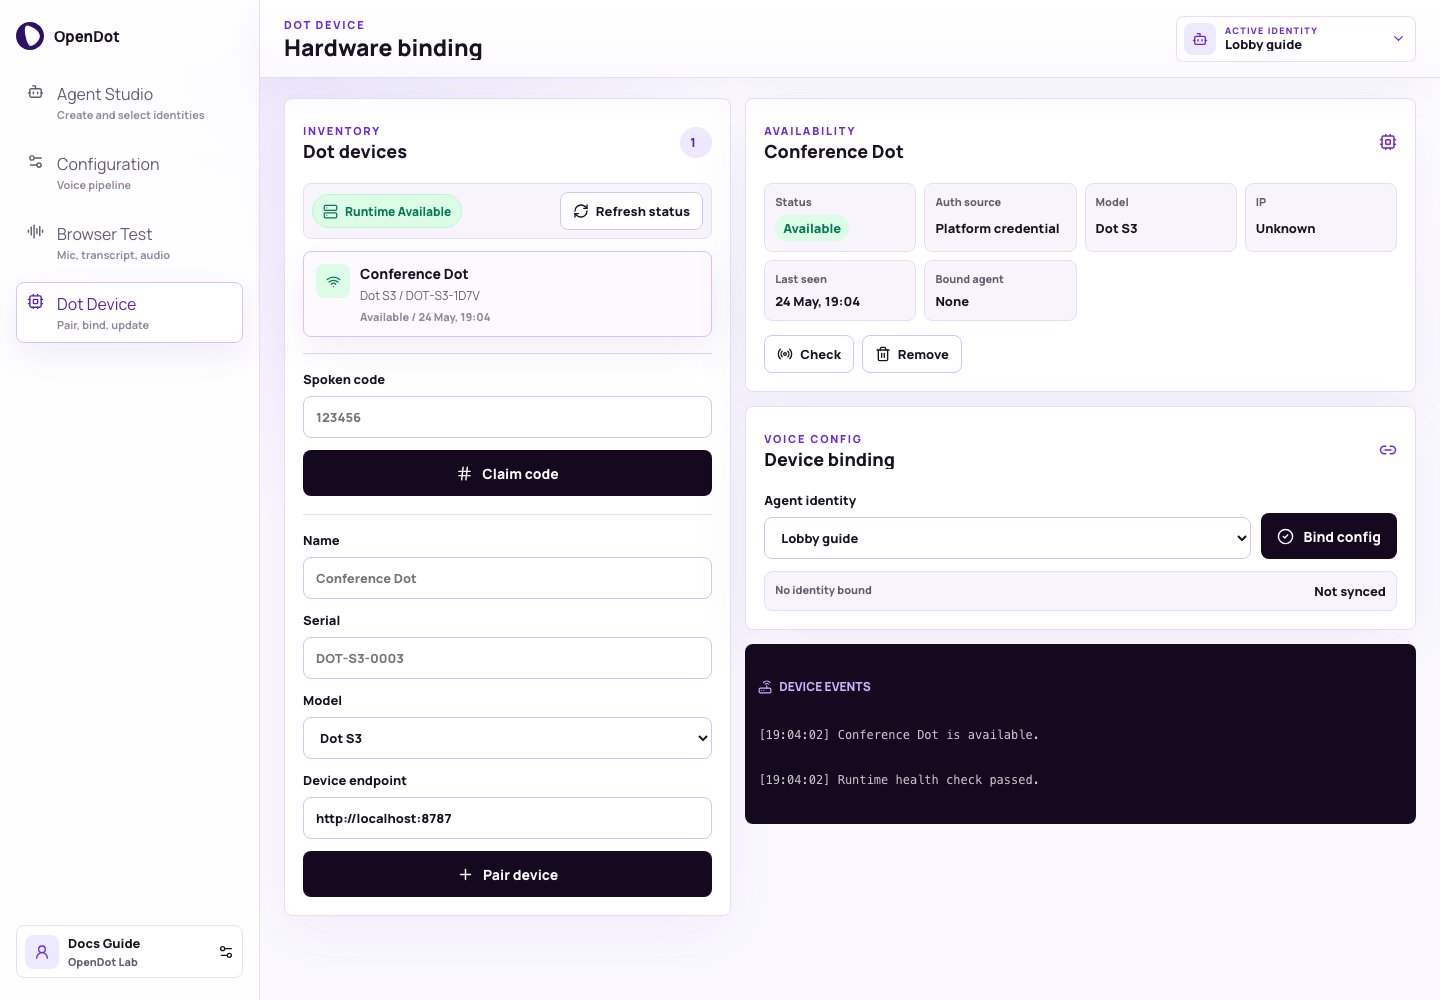Click the Check button

(809, 354)
